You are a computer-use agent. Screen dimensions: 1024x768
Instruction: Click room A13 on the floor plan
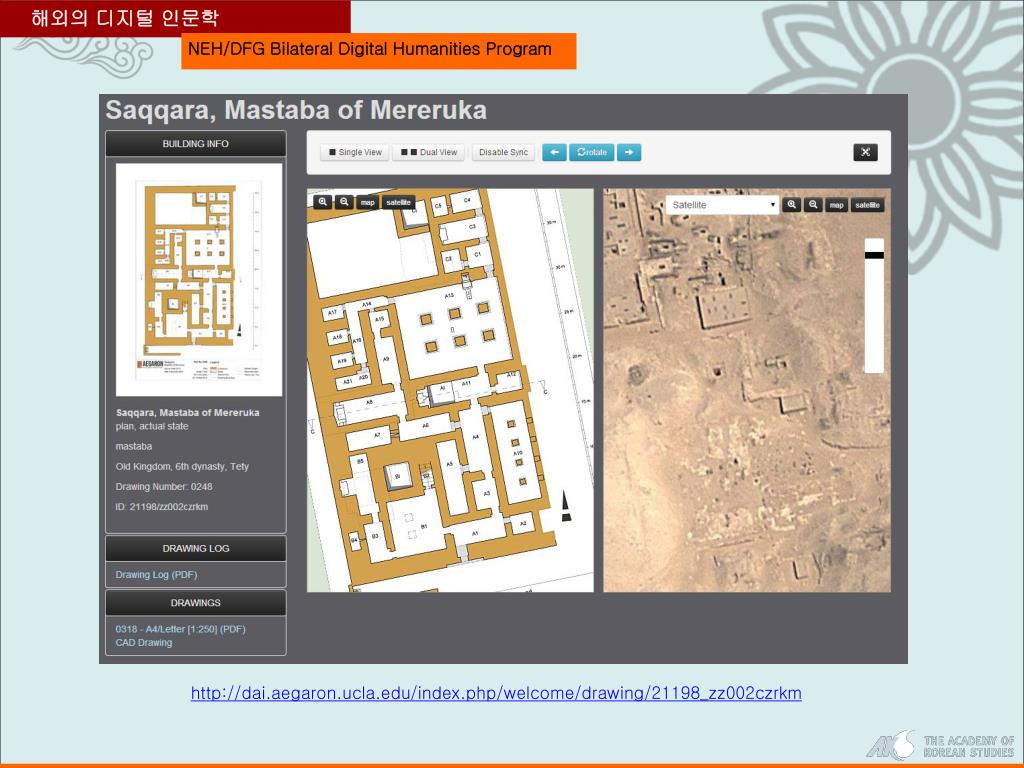click(x=449, y=296)
